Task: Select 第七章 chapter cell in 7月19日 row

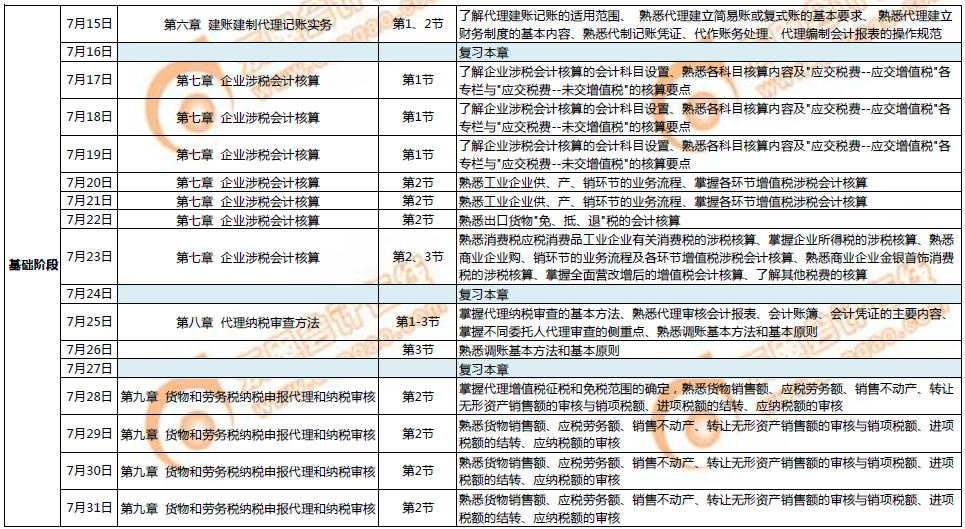Action: point(248,154)
